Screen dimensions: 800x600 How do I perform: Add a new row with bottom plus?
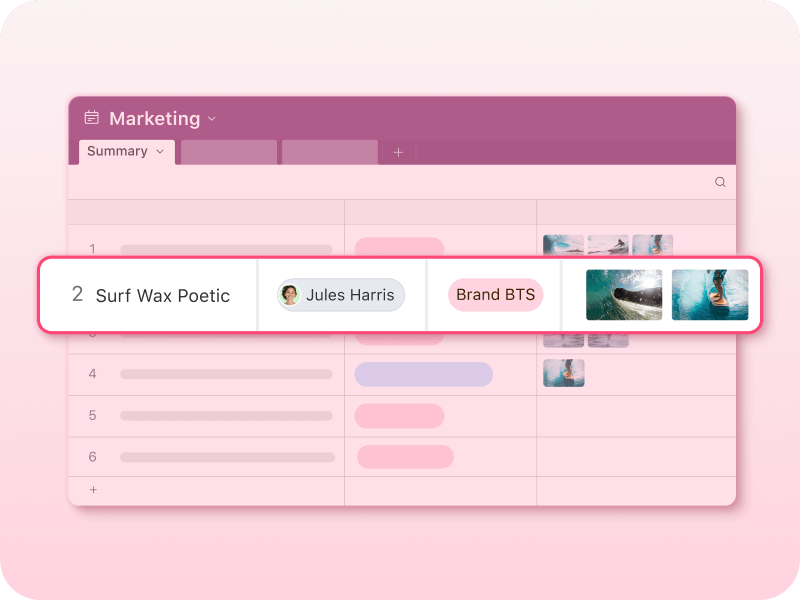pos(93,490)
